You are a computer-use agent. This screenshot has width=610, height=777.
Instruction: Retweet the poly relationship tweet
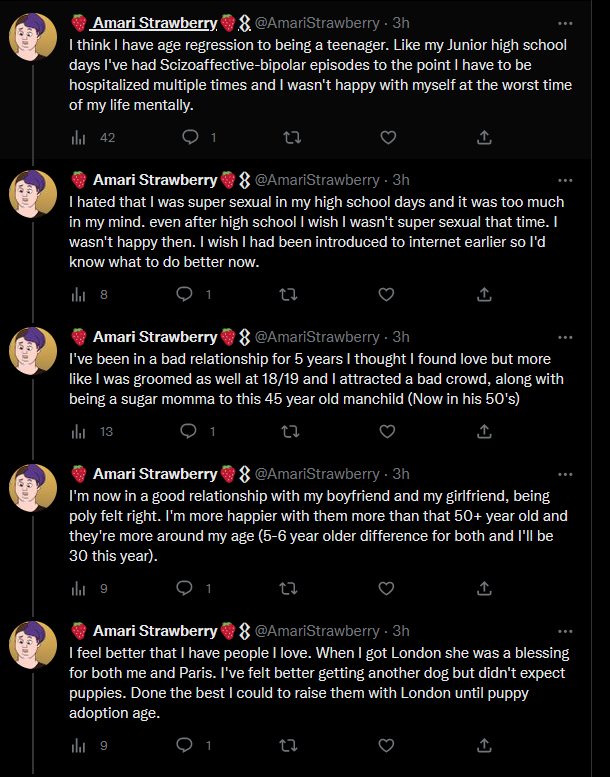click(289, 589)
